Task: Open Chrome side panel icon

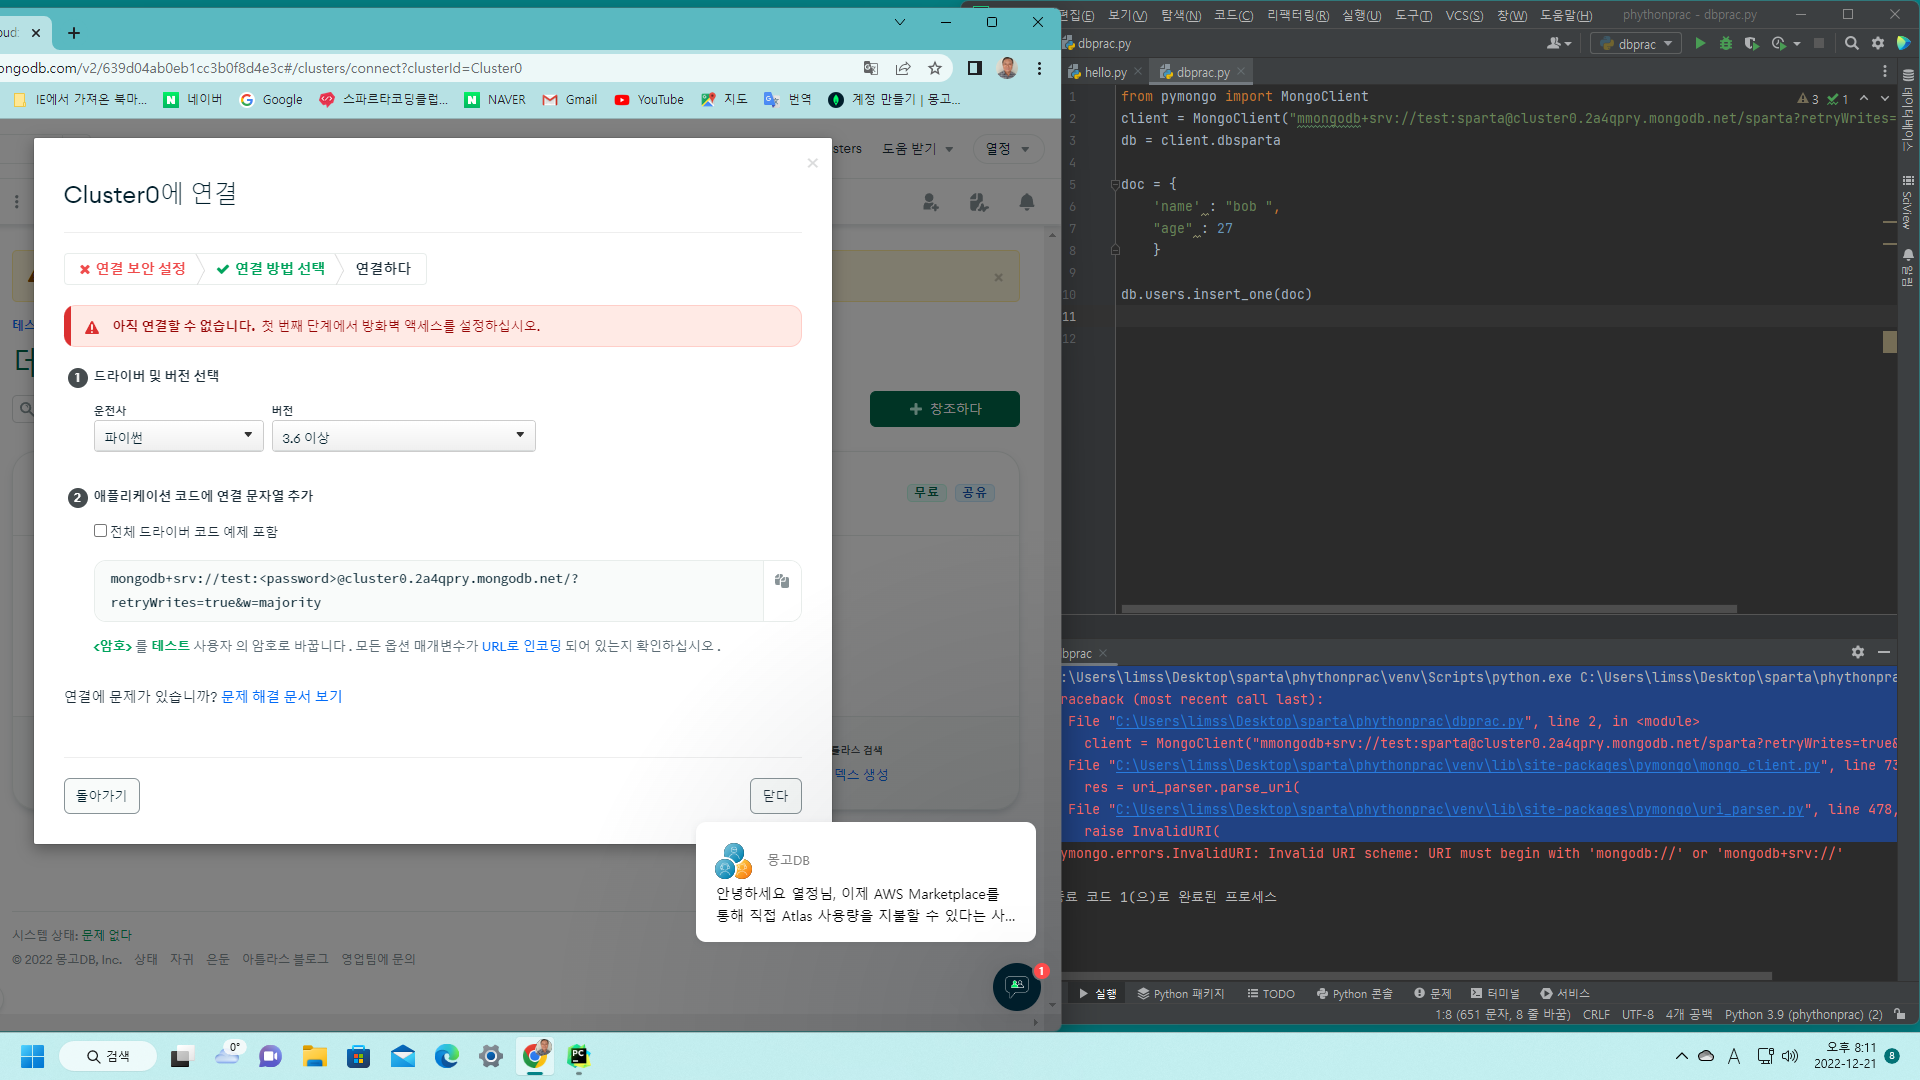Action: click(x=975, y=68)
